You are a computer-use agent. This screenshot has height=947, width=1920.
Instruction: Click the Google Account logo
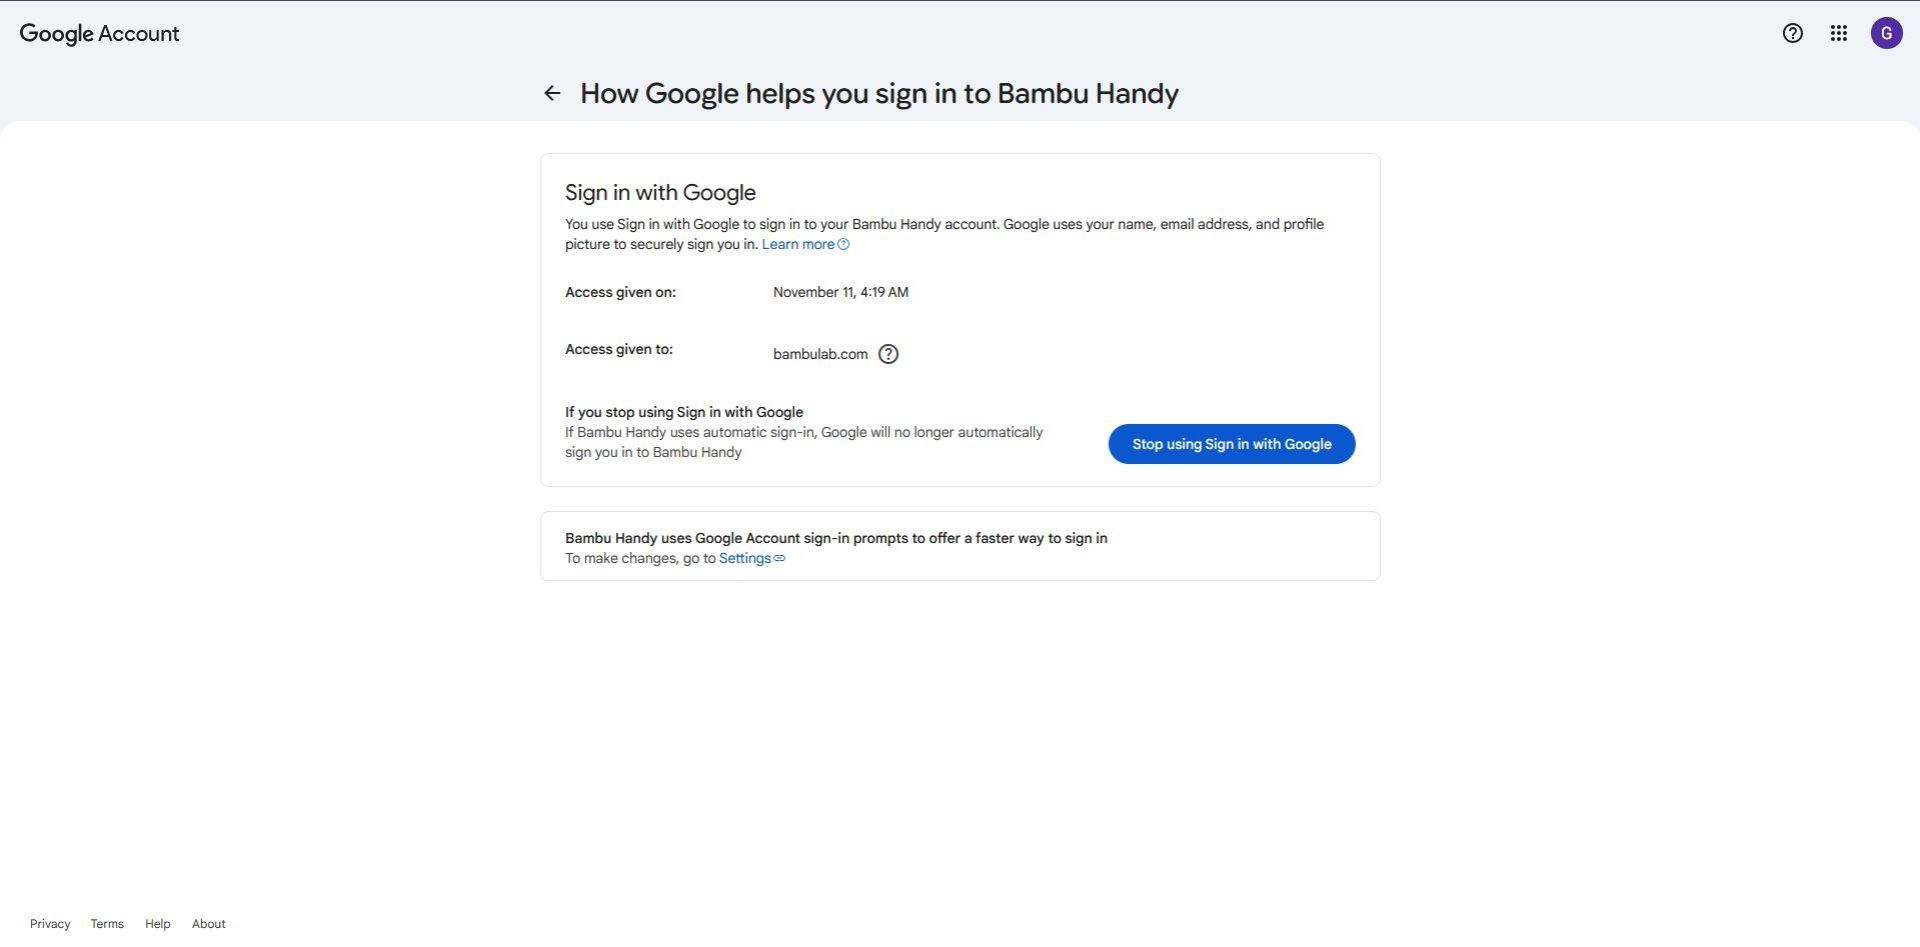pyautogui.click(x=99, y=33)
